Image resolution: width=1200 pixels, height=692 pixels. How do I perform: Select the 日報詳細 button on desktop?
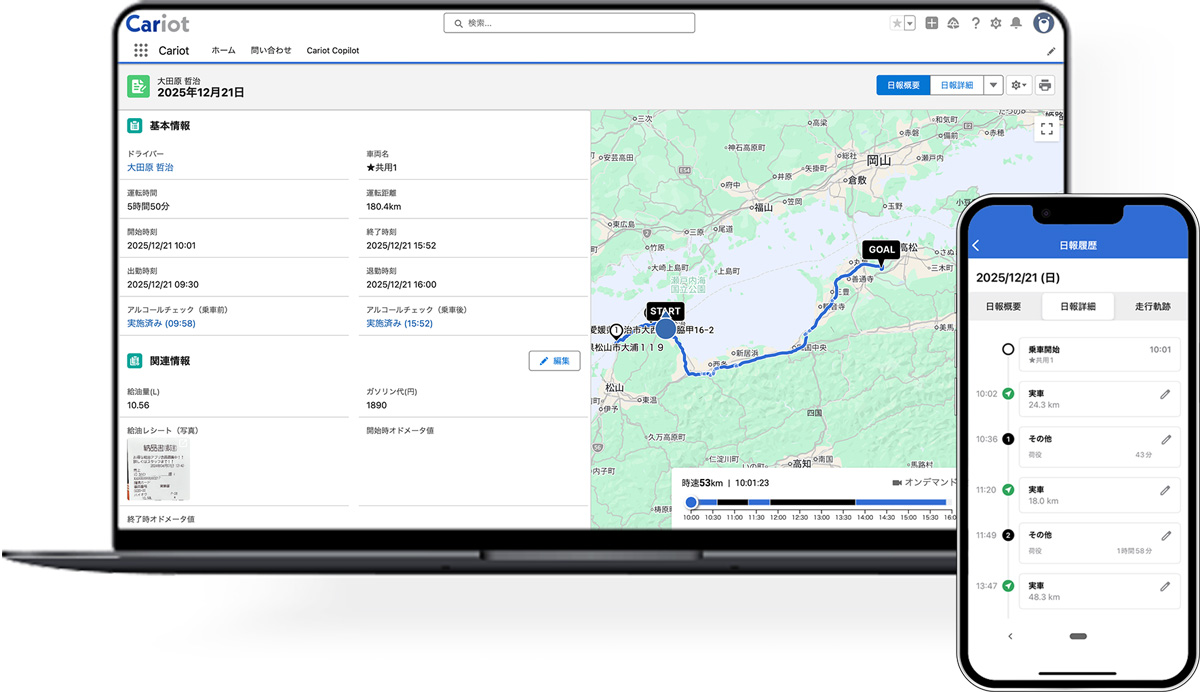click(x=957, y=85)
